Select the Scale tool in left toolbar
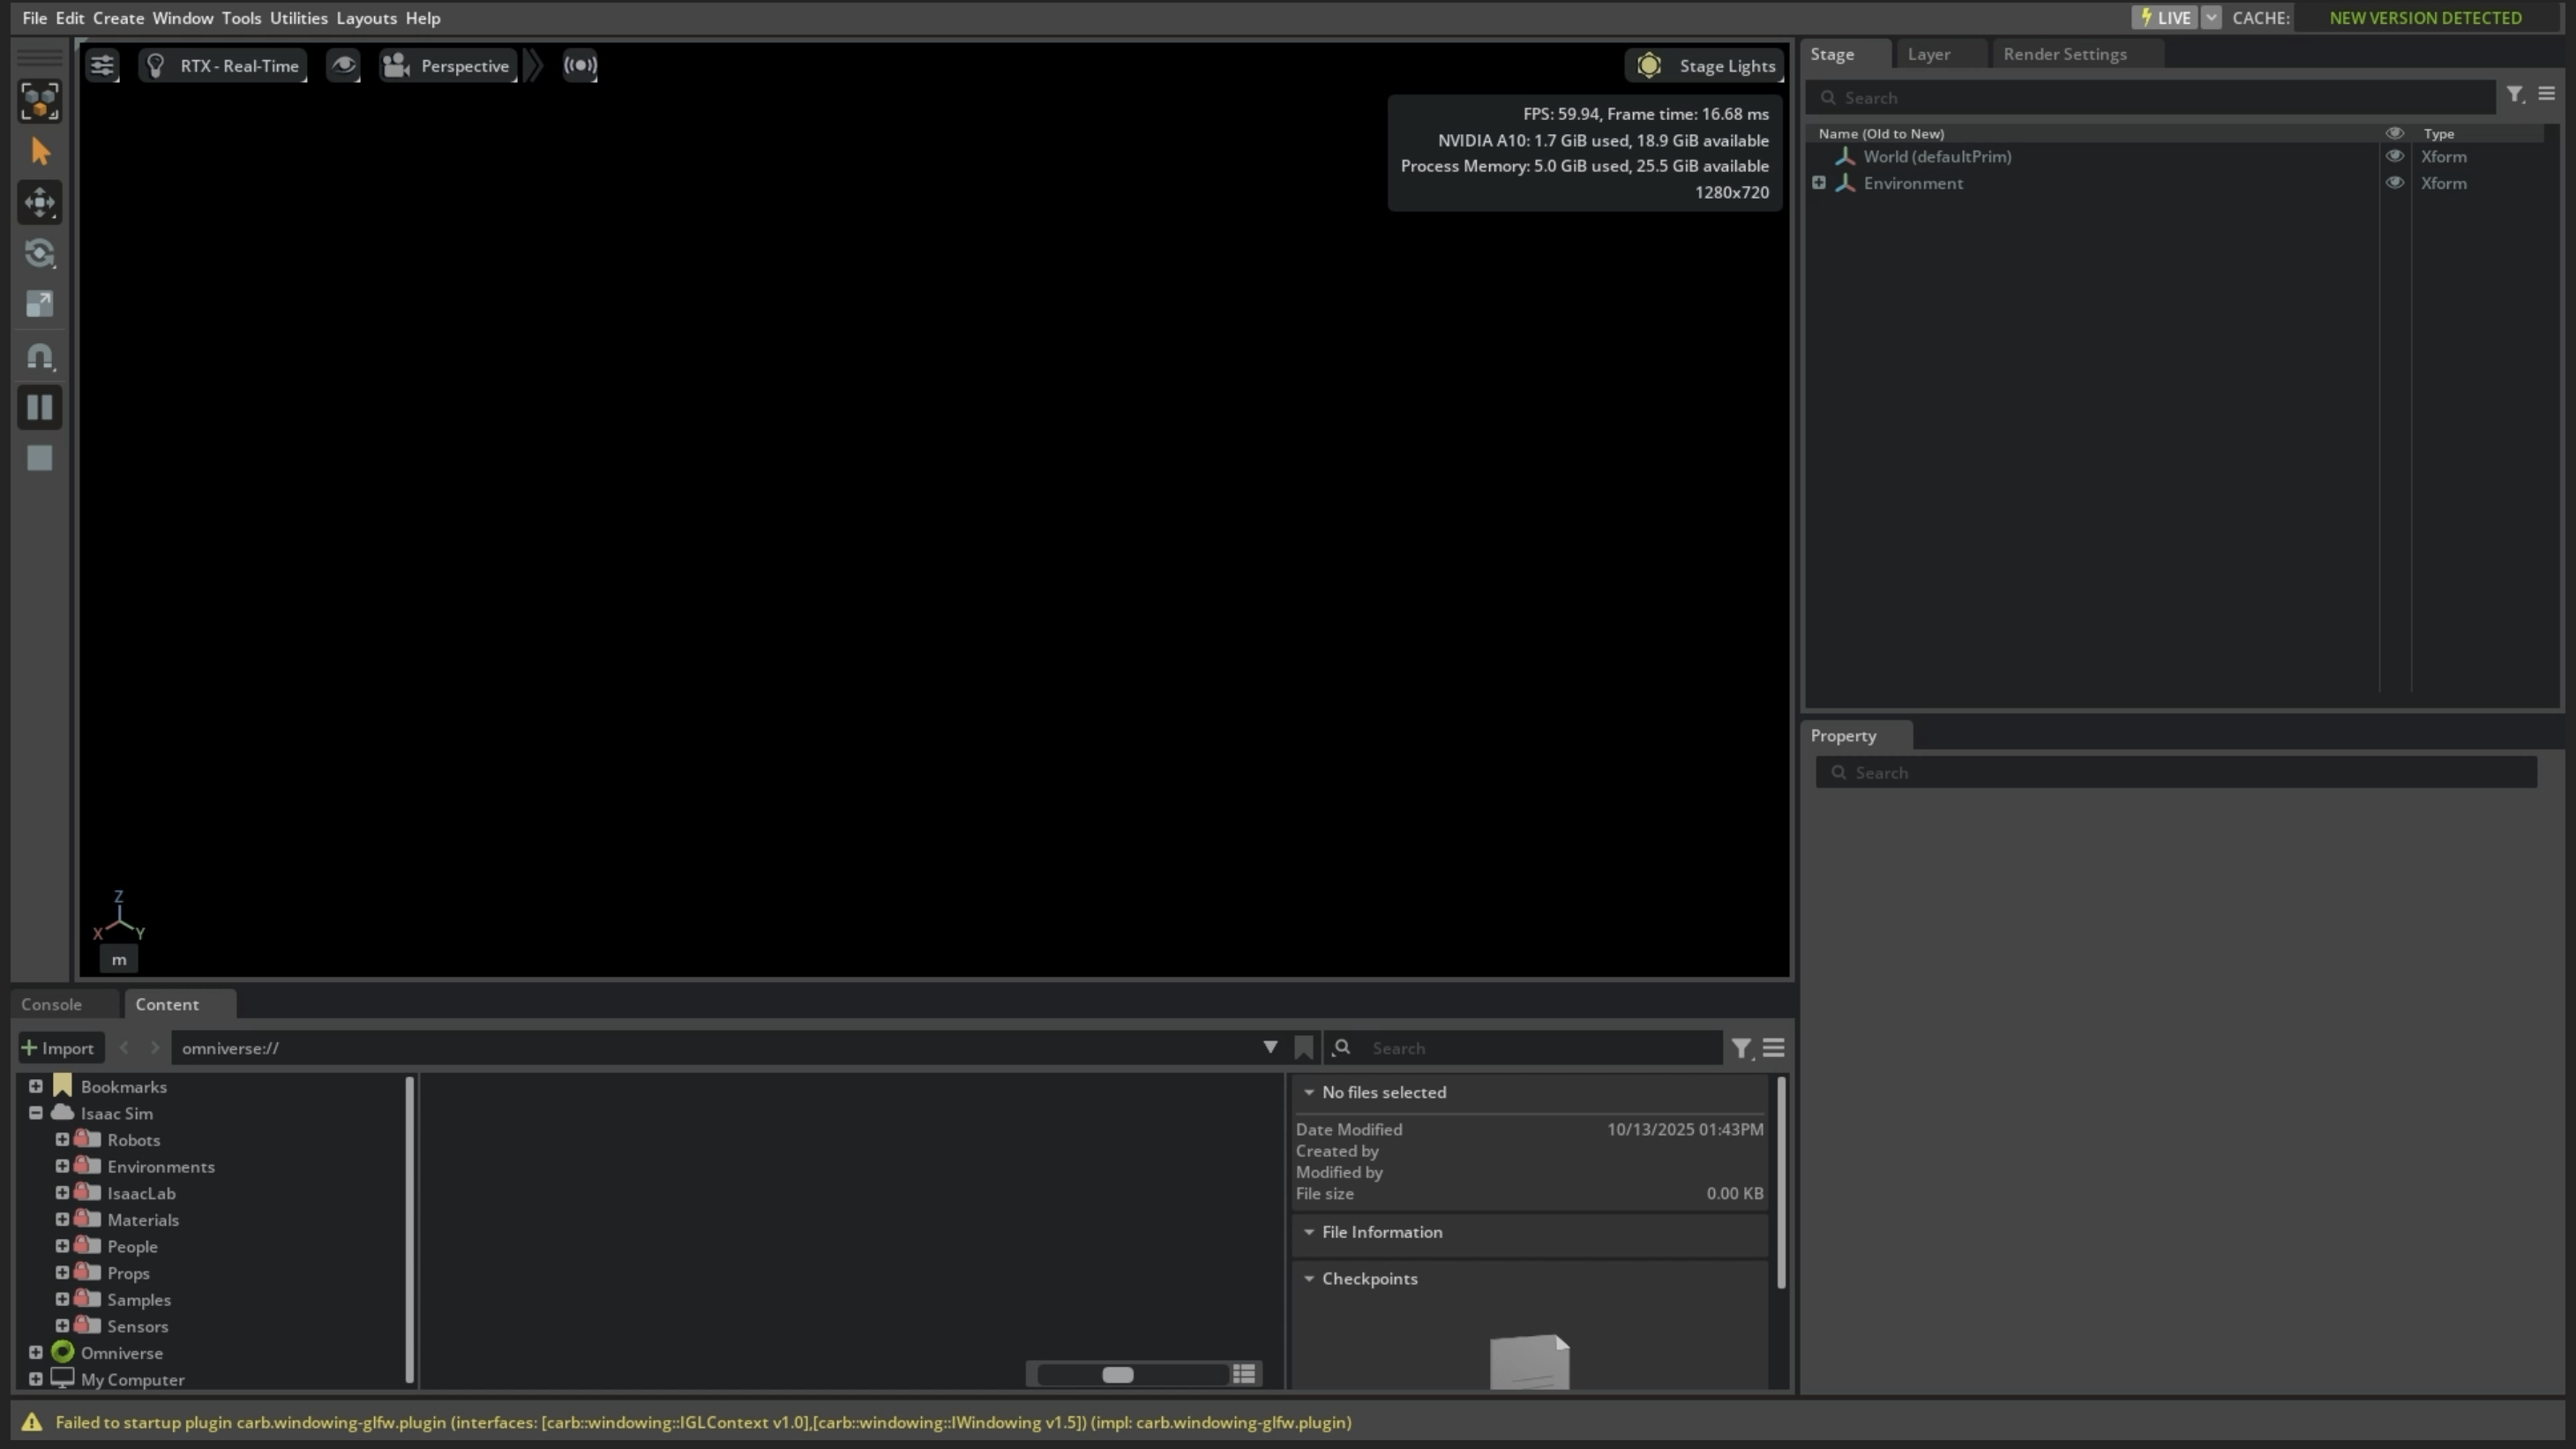The height and width of the screenshot is (1449, 2576). pos(39,304)
